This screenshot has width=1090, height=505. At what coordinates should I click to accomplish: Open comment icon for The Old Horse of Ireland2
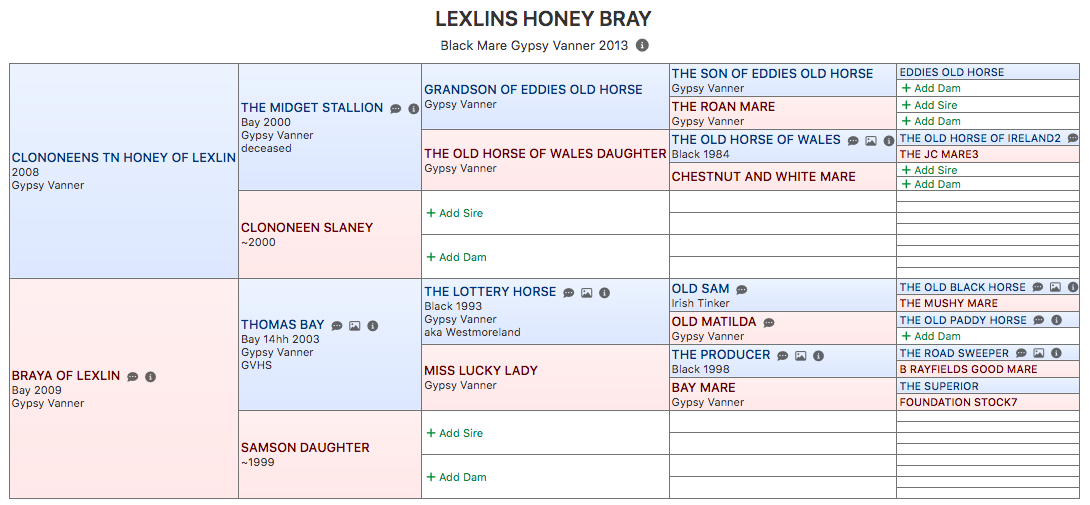[x=1073, y=138]
